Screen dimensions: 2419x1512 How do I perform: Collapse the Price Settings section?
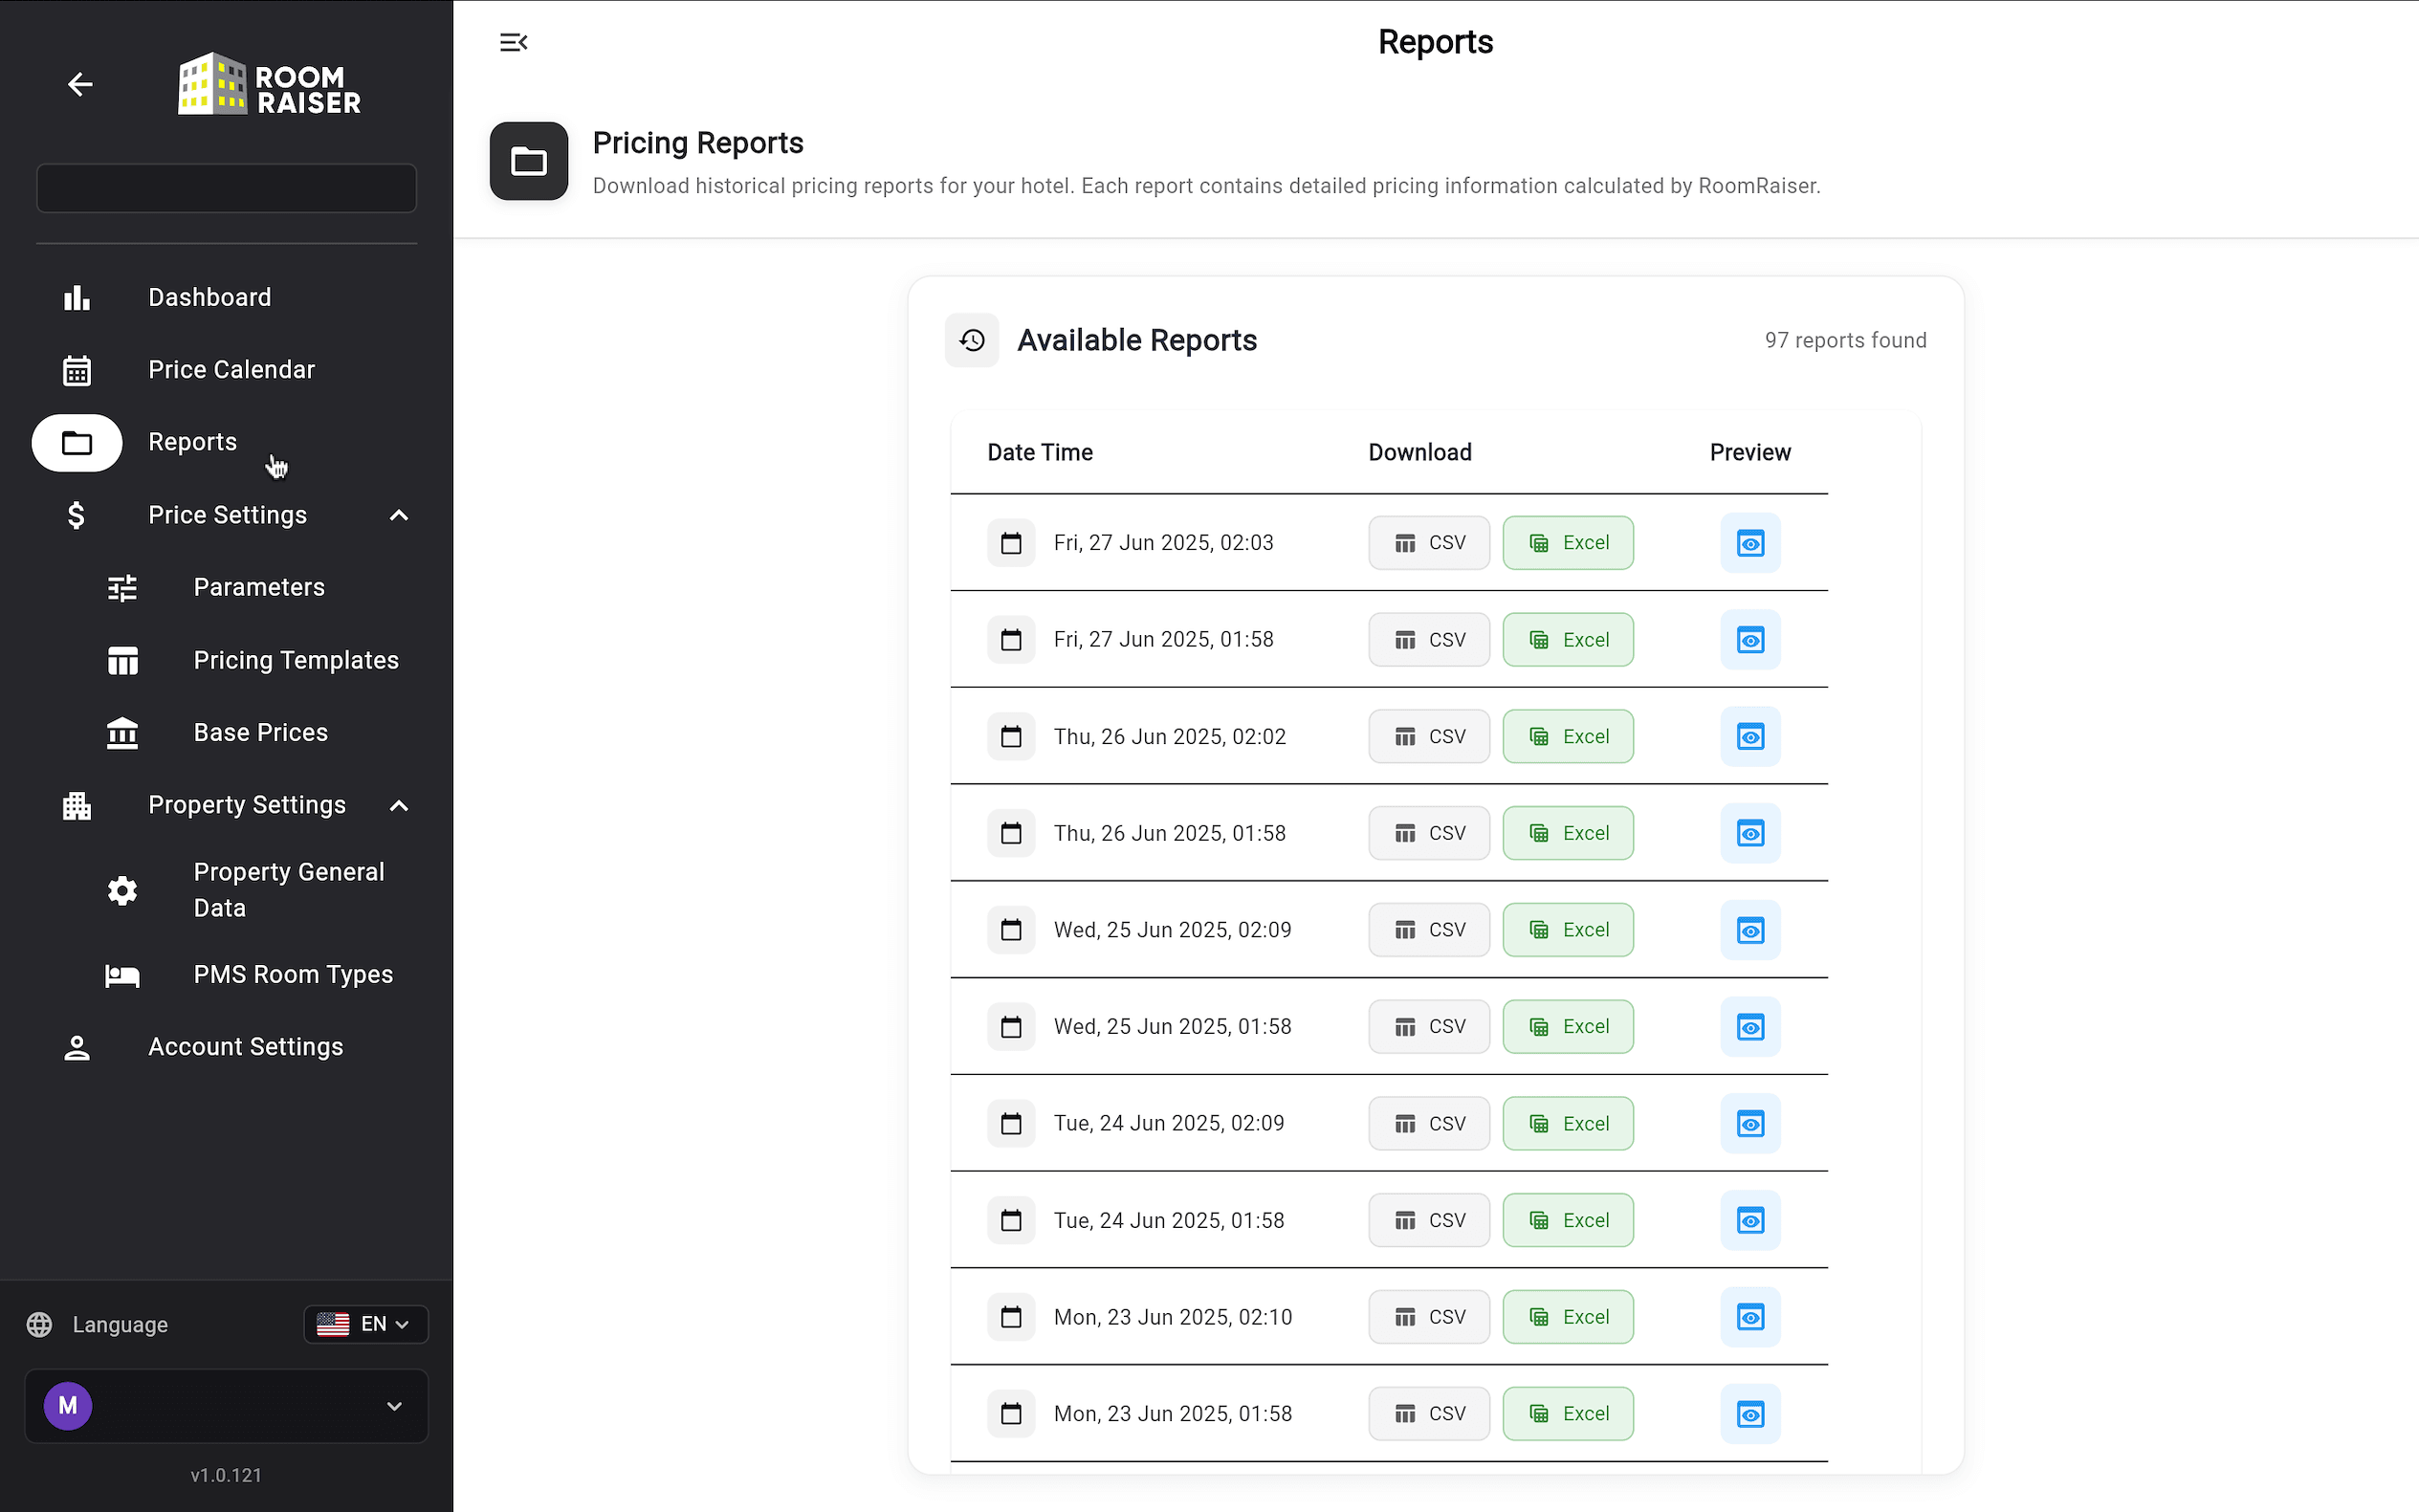pos(398,516)
